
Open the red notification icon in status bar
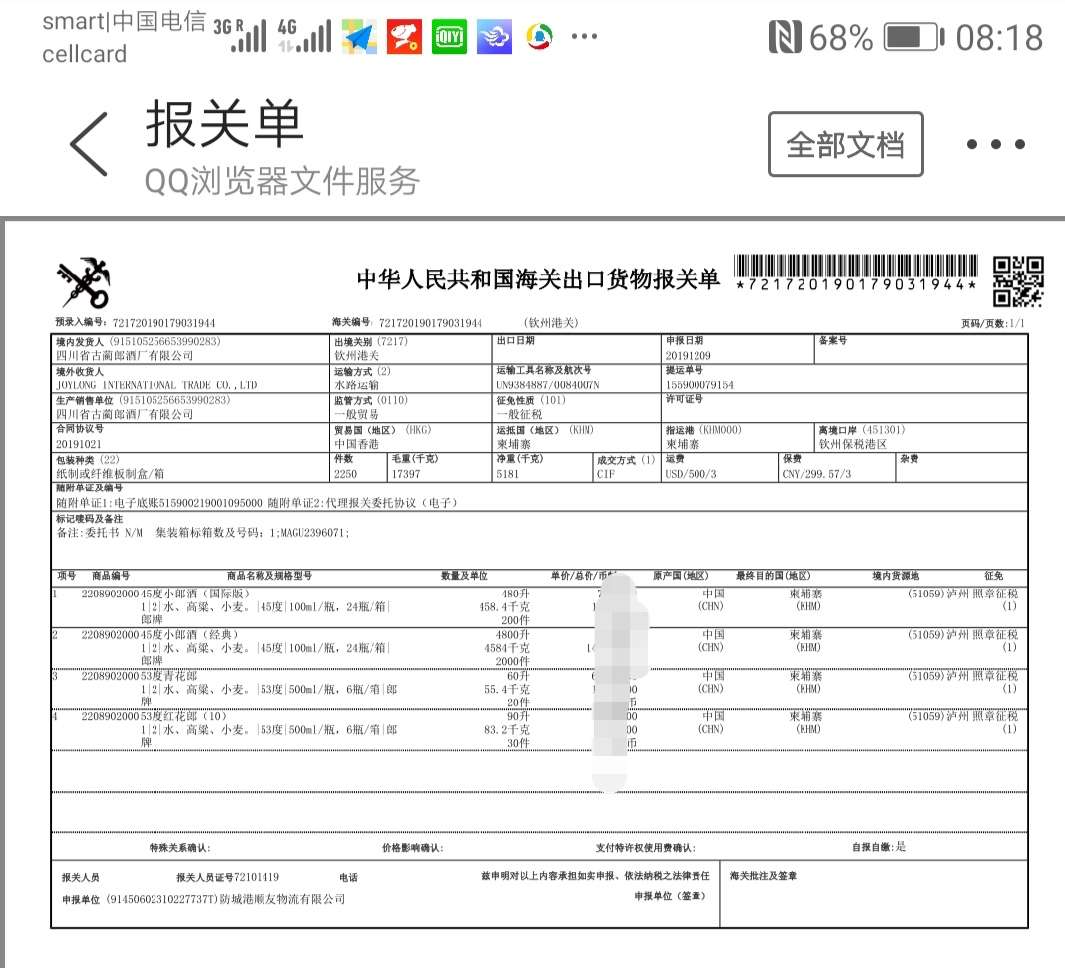click(404, 36)
